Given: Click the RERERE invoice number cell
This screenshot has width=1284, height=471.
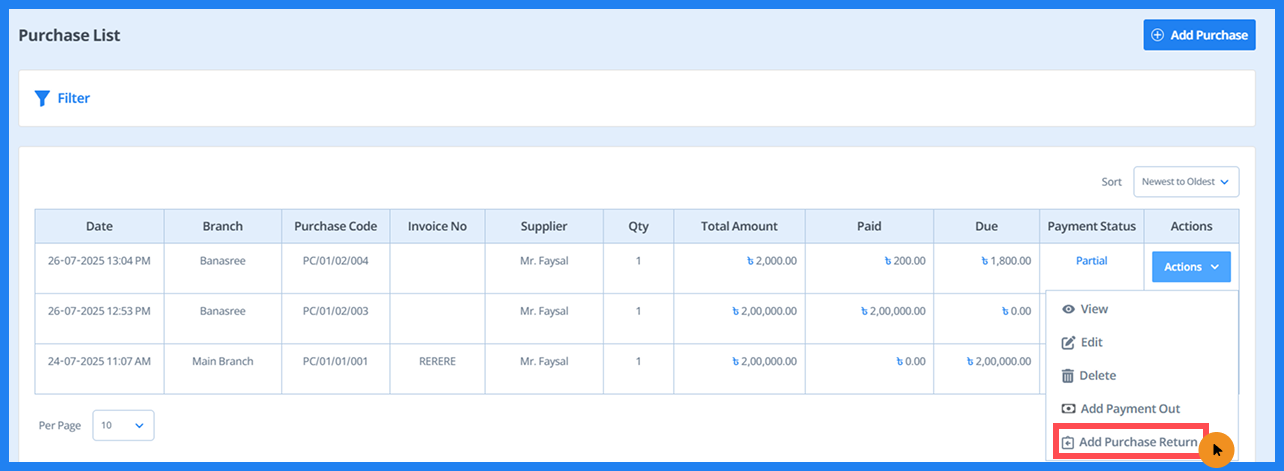Looking at the screenshot, I should [x=437, y=361].
